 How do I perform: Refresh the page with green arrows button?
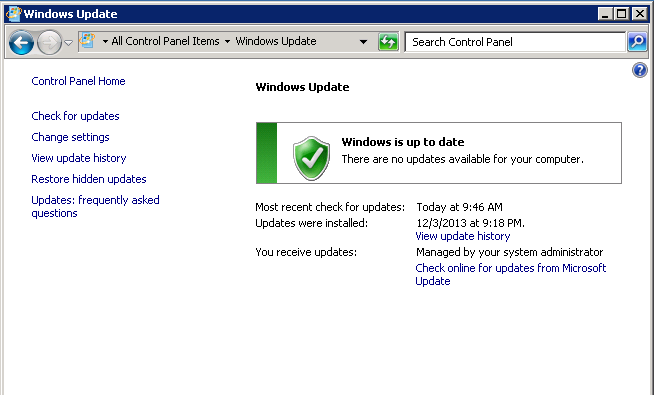click(388, 42)
